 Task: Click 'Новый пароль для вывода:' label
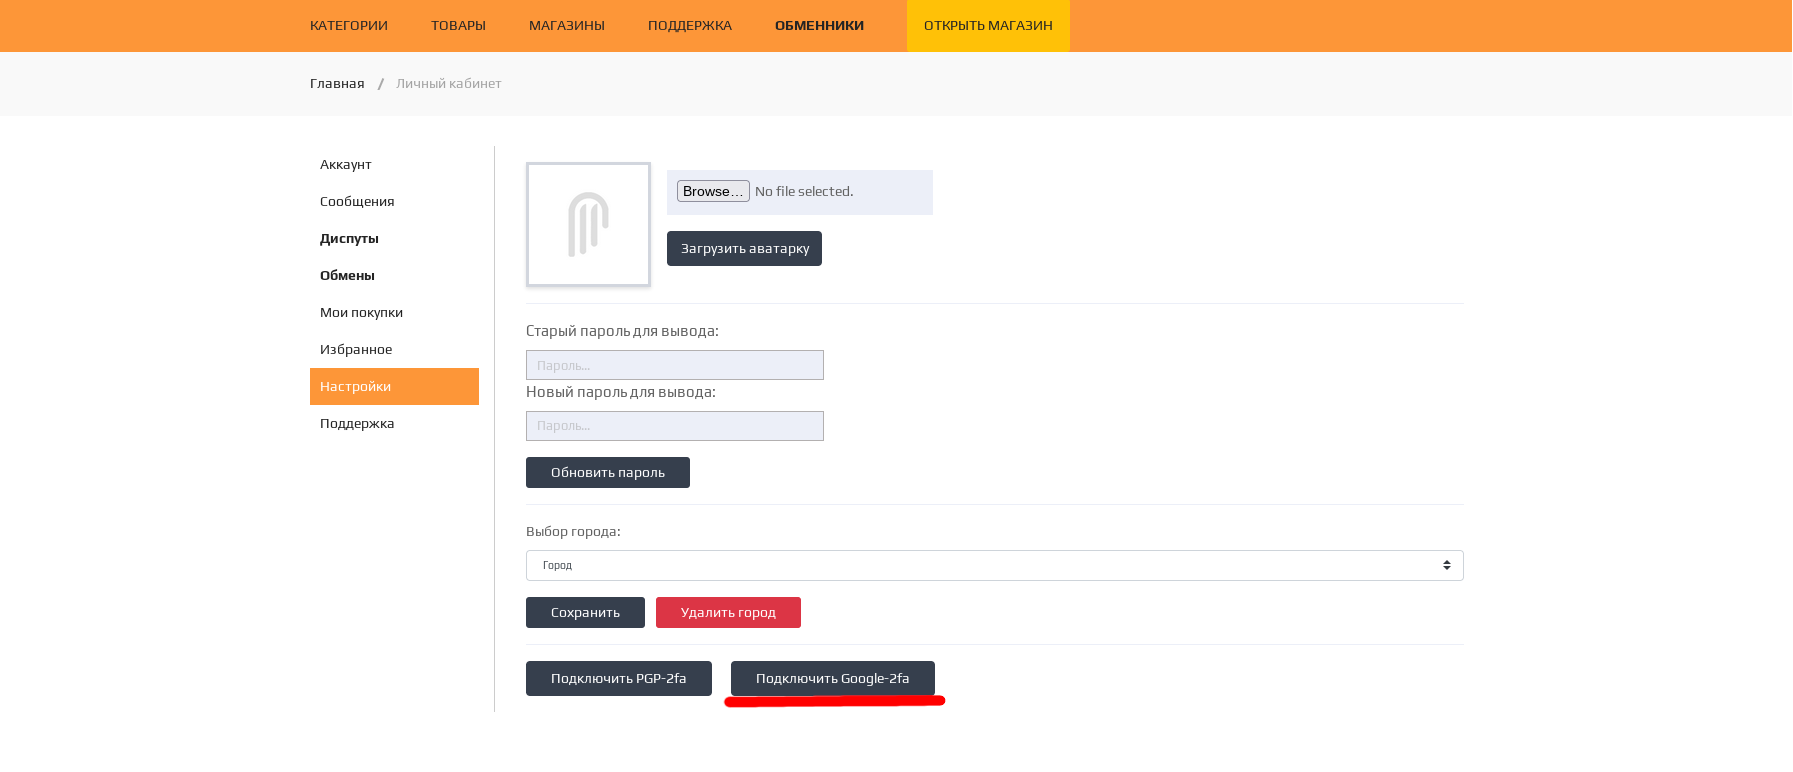tap(621, 392)
